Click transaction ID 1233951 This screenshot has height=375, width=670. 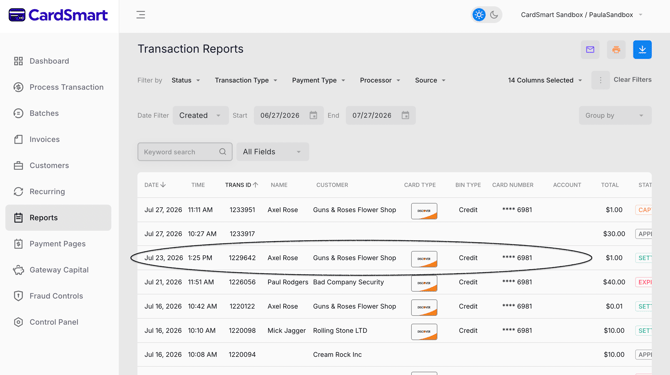[242, 210]
